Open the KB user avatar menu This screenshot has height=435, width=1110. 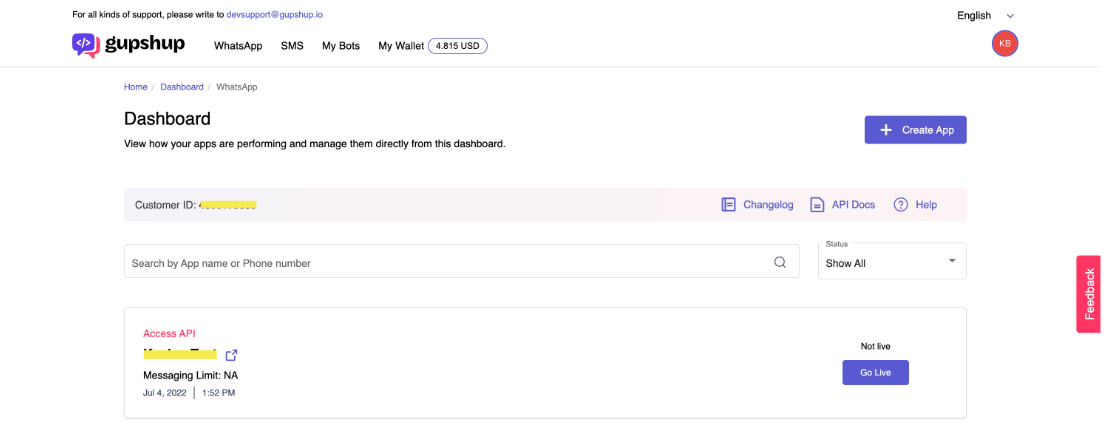[x=1005, y=43]
